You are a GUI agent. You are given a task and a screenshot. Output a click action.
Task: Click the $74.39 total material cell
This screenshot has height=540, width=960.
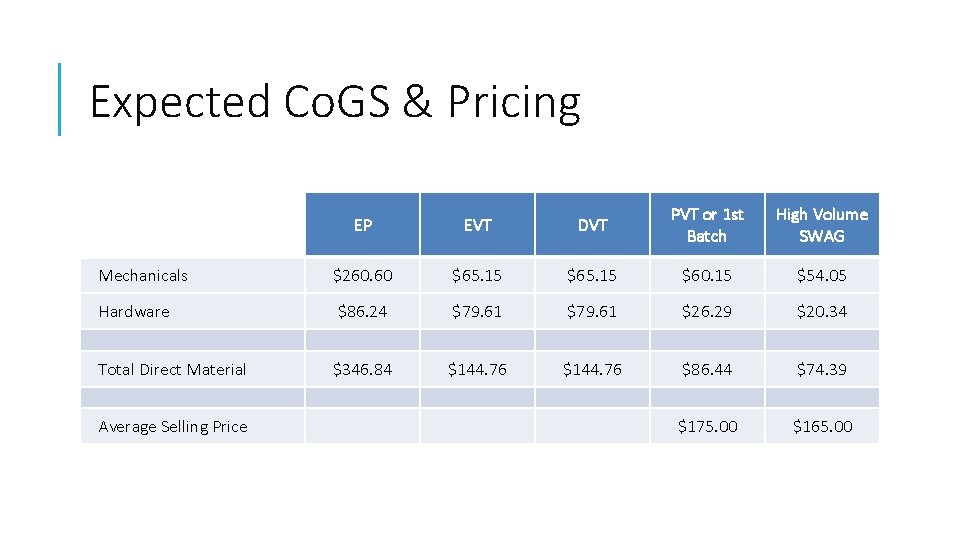[822, 369]
